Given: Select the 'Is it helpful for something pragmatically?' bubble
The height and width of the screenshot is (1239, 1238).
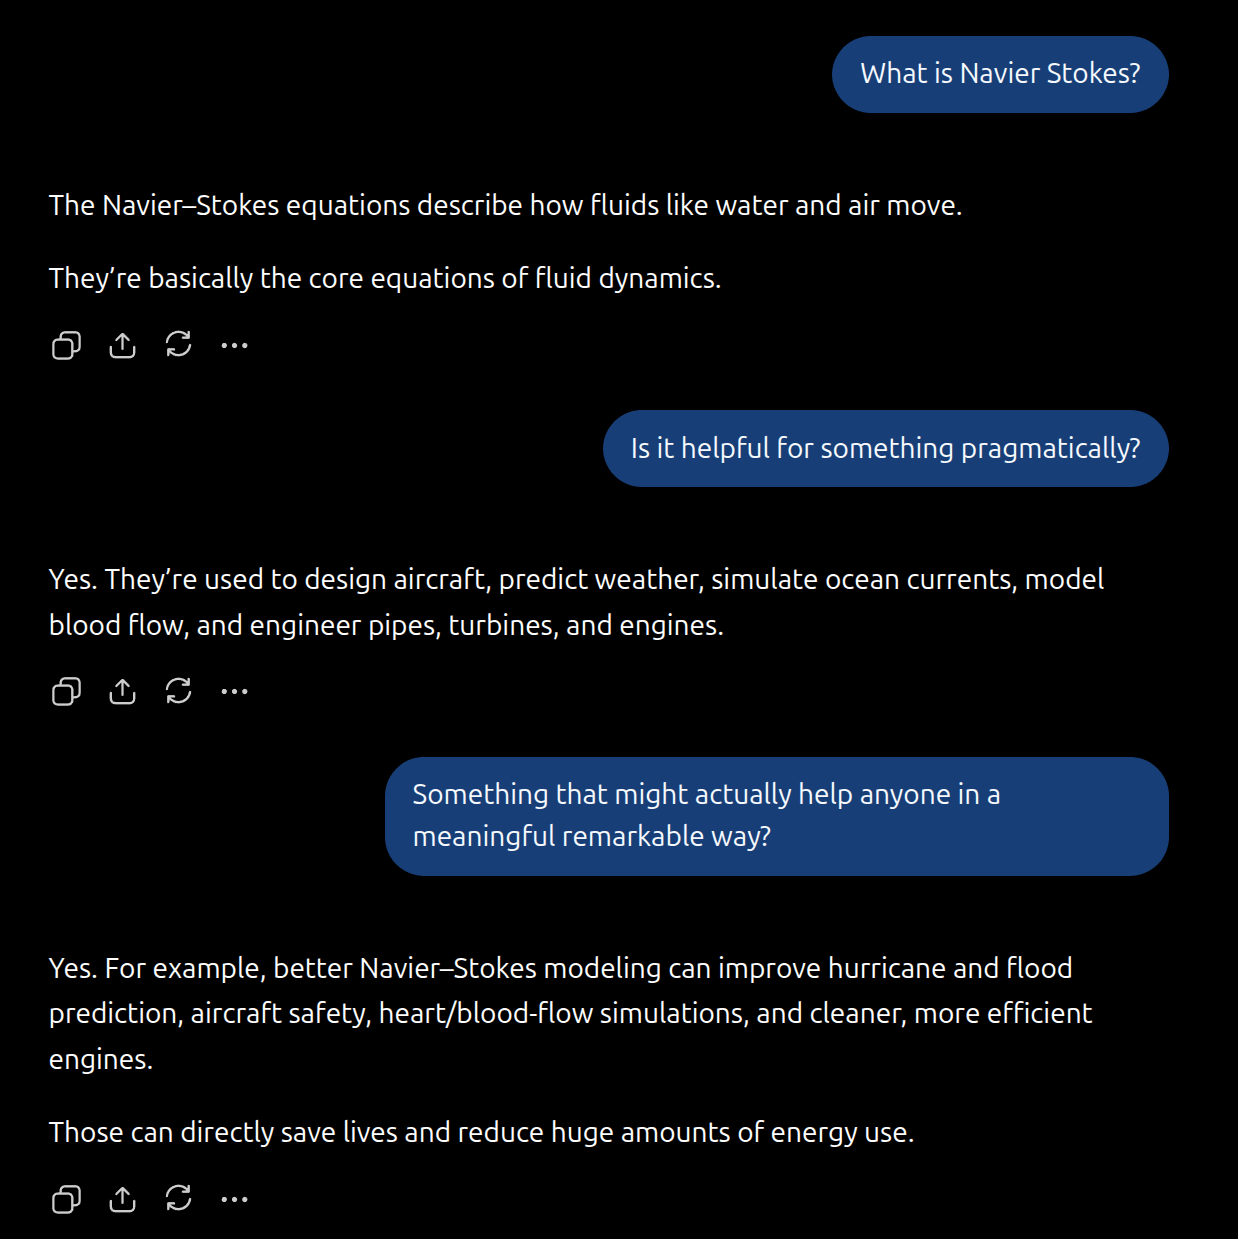Looking at the screenshot, I should coord(885,448).
